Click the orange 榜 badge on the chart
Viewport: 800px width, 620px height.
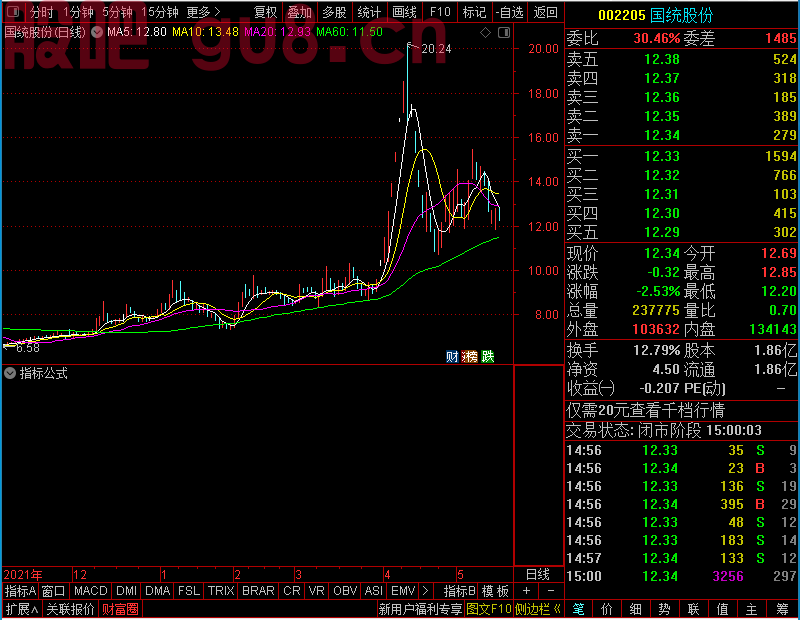pyautogui.click(x=469, y=356)
